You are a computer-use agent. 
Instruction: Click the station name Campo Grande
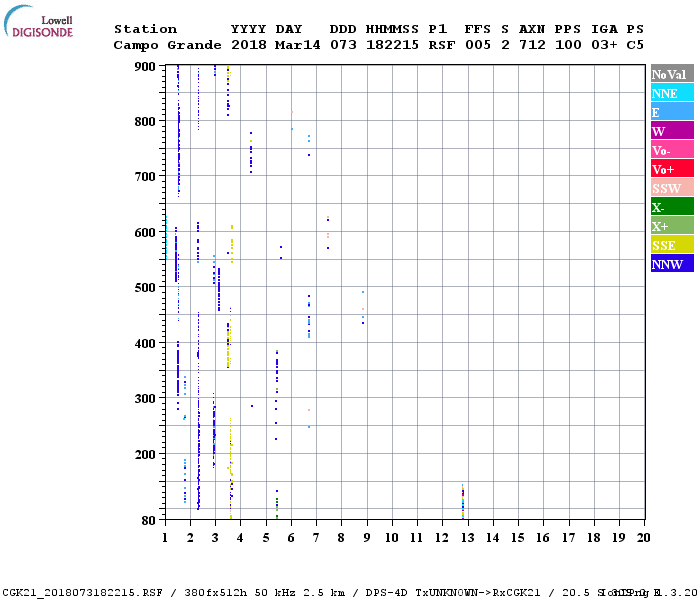tap(167, 45)
